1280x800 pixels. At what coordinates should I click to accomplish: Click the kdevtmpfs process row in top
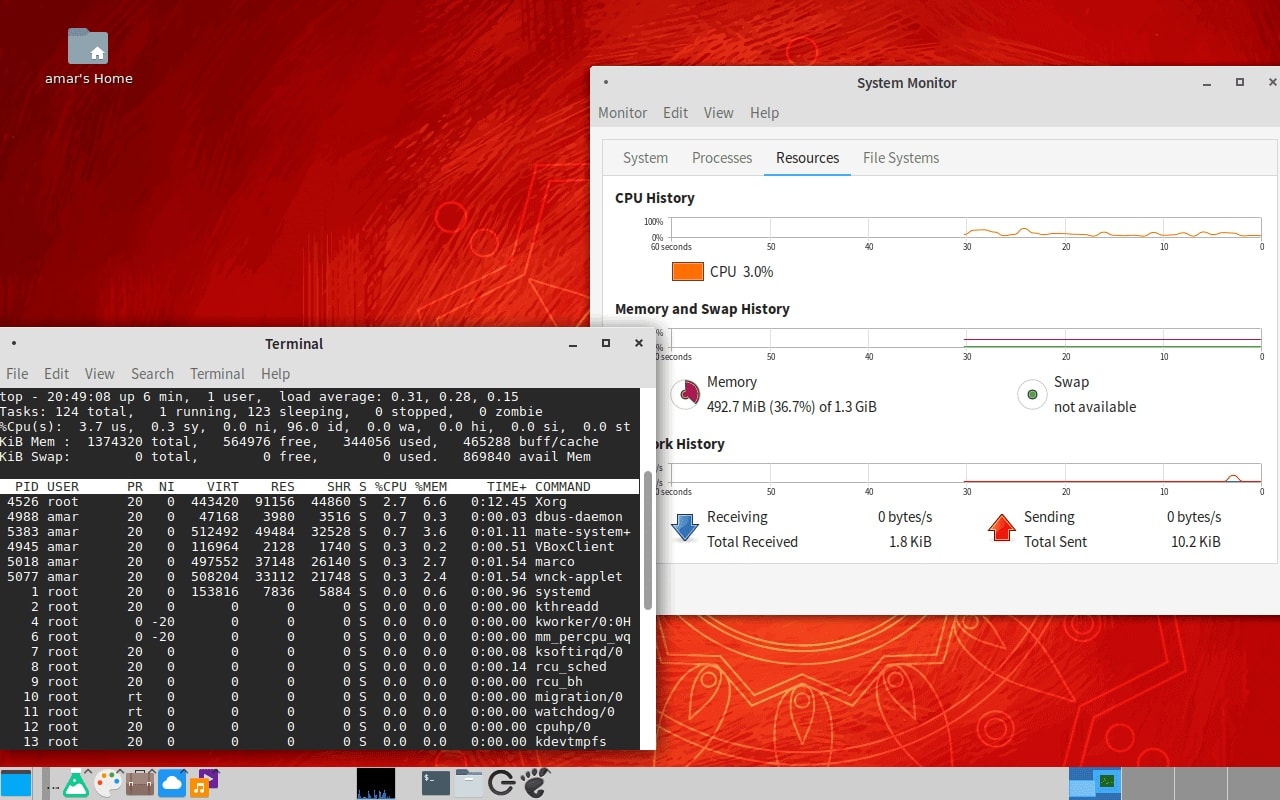click(x=320, y=742)
